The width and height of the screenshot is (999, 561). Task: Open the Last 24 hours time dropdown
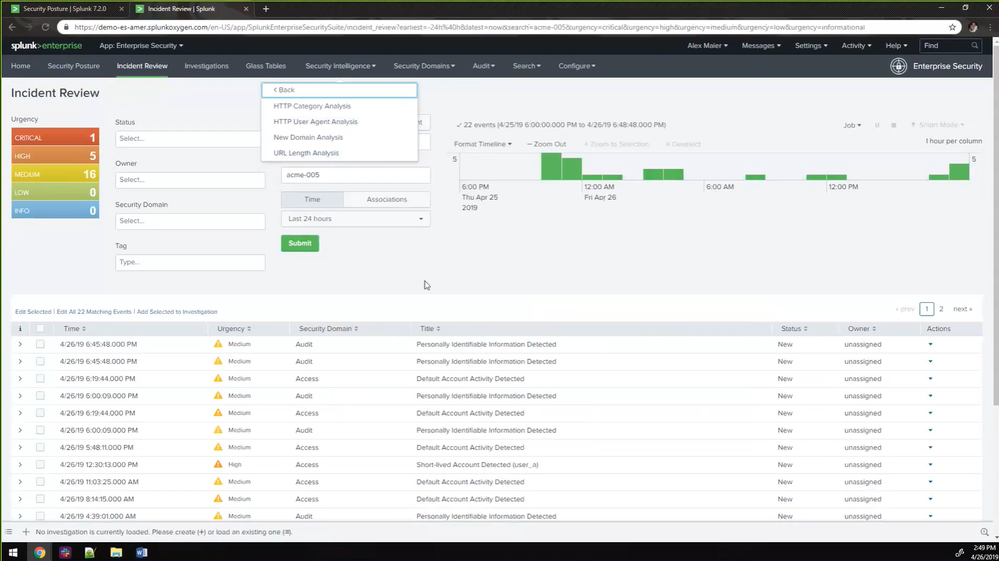(356, 218)
